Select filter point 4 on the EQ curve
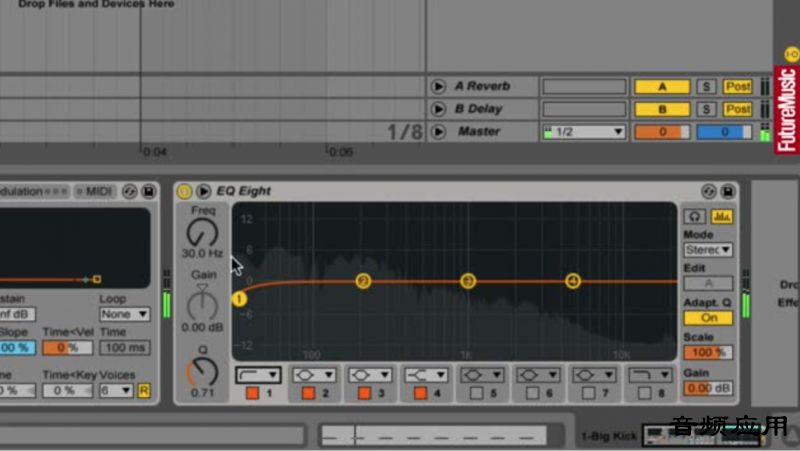800x451 pixels. pyautogui.click(x=573, y=281)
